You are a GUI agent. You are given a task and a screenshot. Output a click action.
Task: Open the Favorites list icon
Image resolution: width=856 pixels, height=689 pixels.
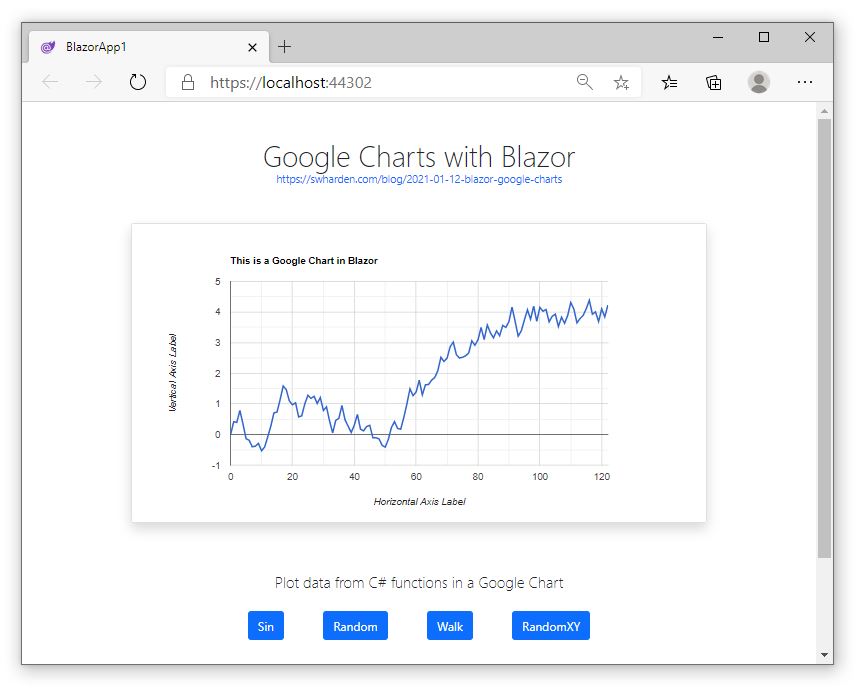click(669, 82)
